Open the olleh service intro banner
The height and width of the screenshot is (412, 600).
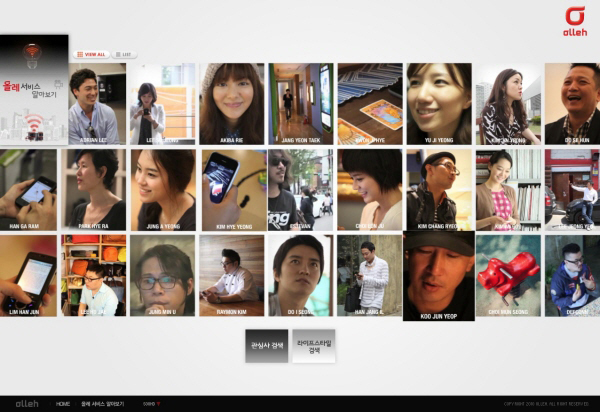(33, 90)
